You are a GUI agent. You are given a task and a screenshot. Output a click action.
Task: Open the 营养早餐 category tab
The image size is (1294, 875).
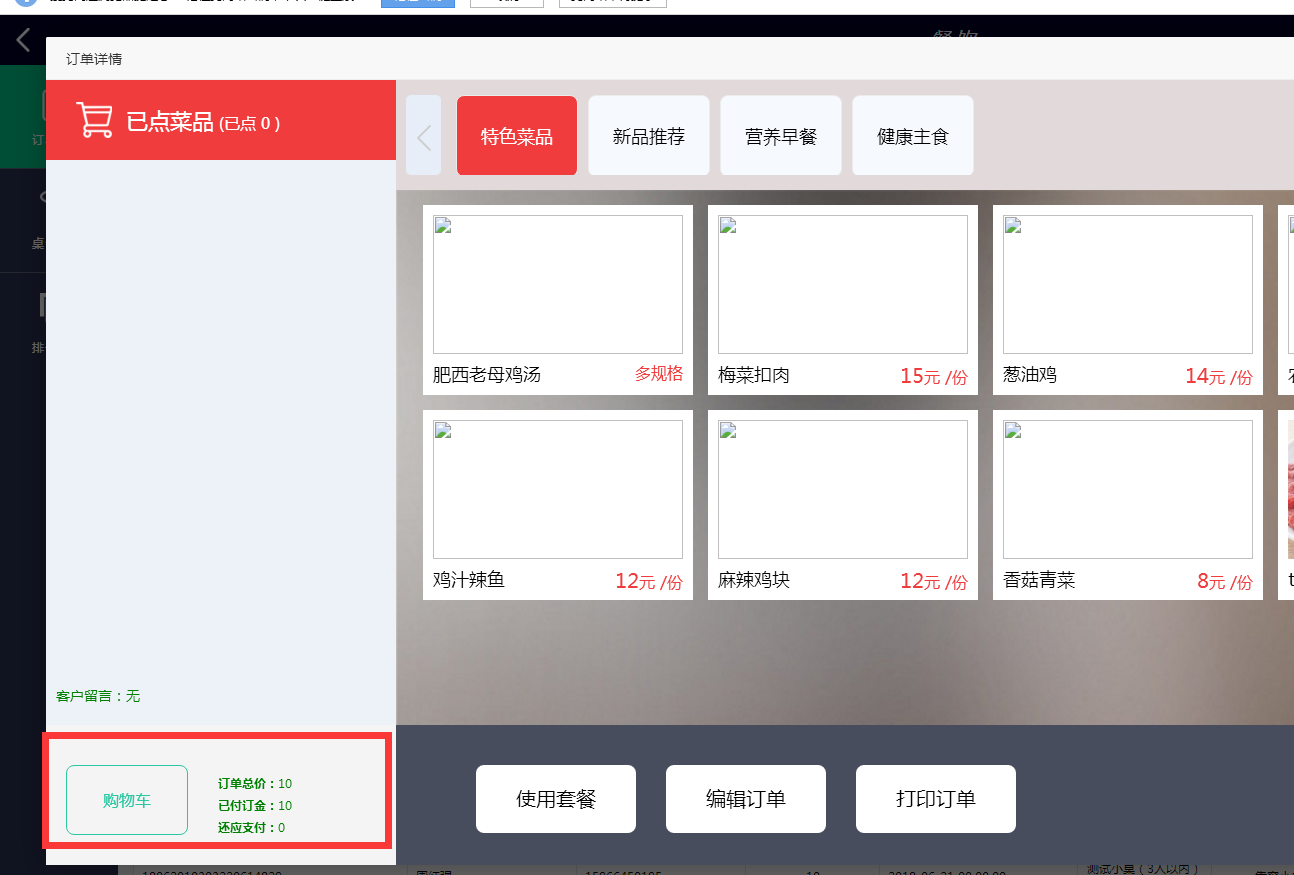pos(781,136)
